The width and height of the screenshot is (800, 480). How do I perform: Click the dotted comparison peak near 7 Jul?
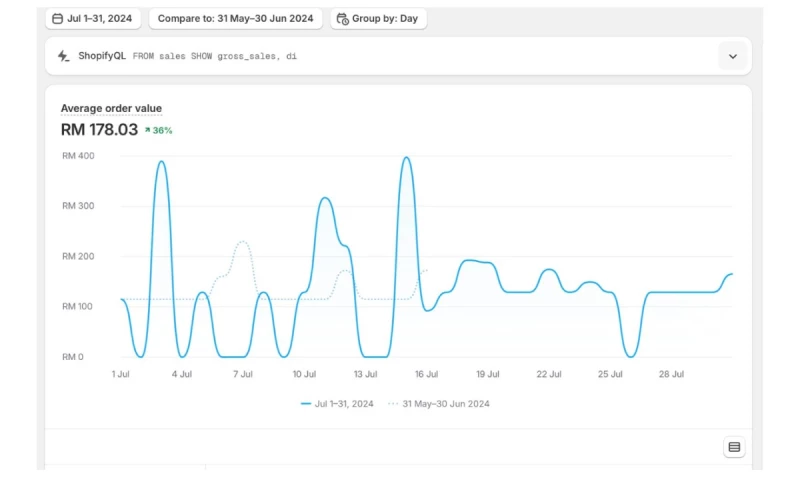click(x=242, y=242)
